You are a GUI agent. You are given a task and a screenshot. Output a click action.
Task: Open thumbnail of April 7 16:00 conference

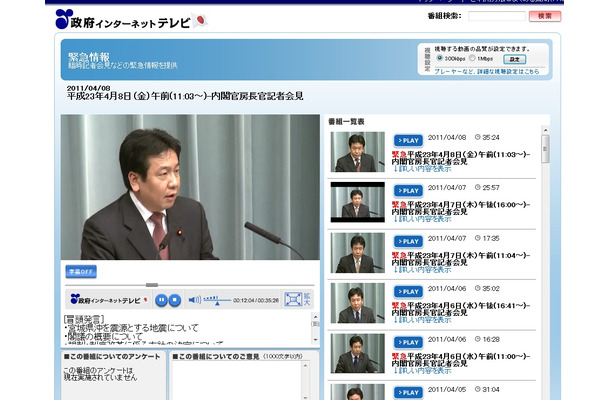tap(358, 202)
